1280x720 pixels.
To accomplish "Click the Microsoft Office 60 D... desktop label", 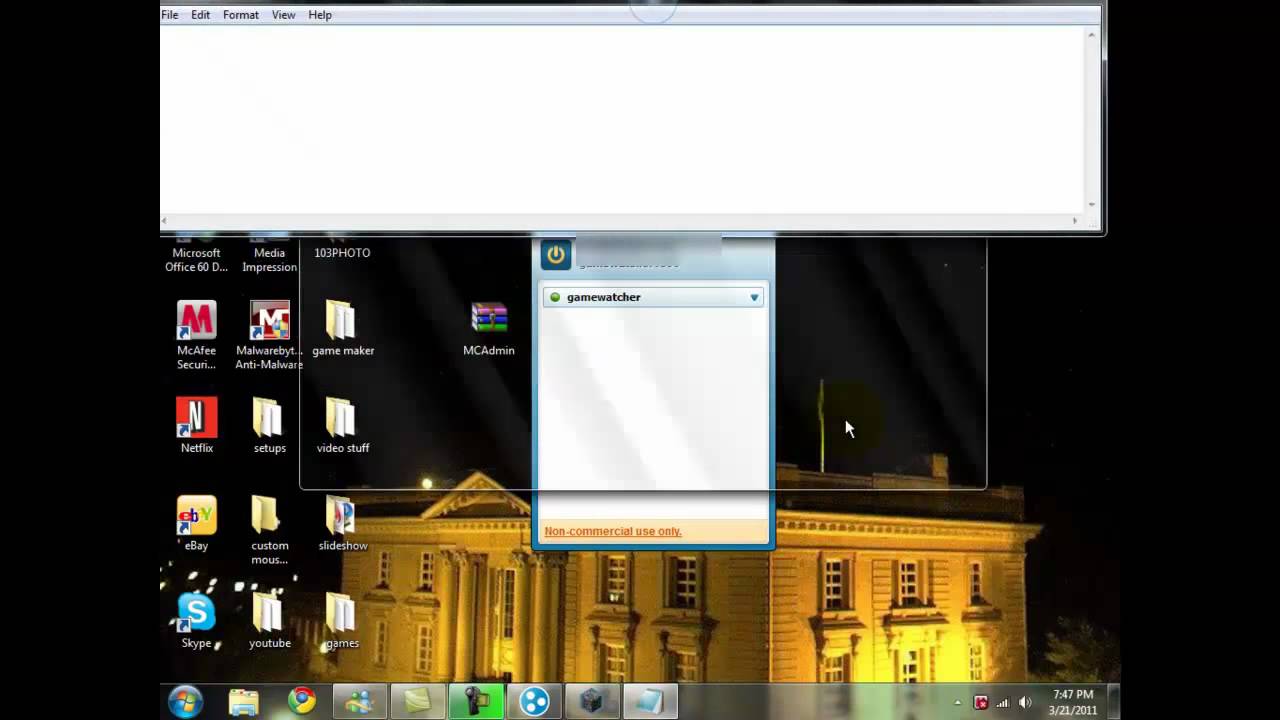I will tap(197, 260).
